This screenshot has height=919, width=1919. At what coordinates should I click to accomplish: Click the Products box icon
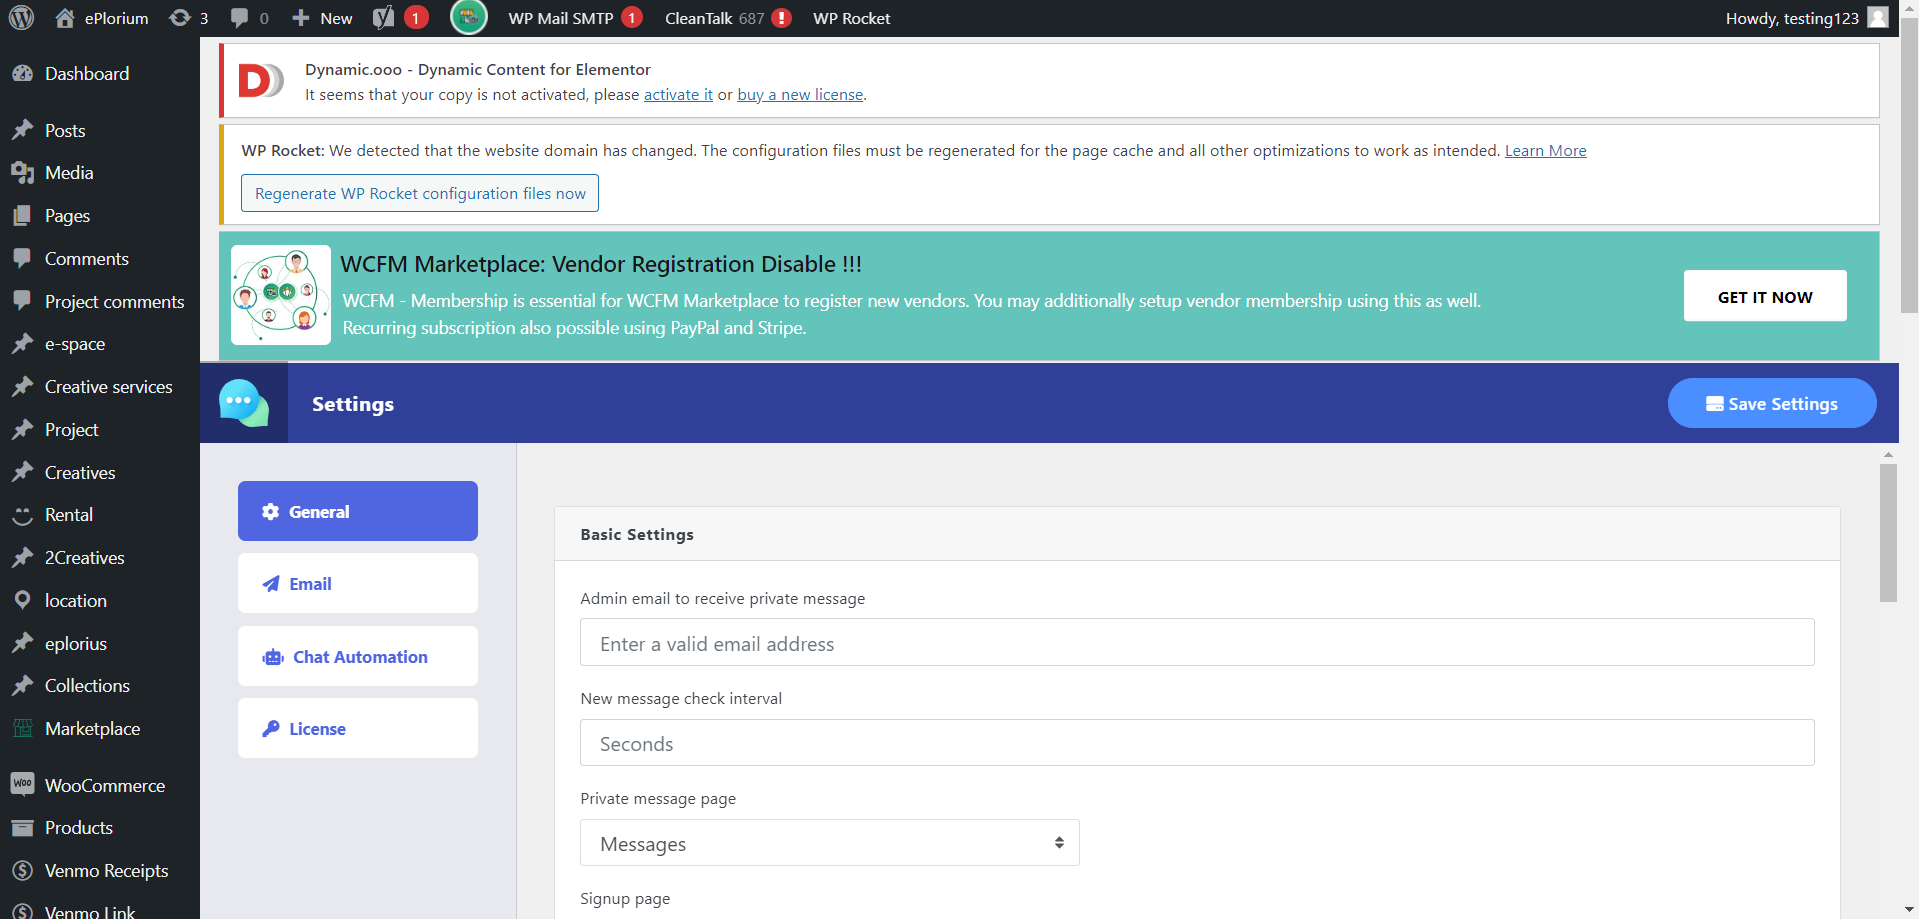click(x=22, y=827)
